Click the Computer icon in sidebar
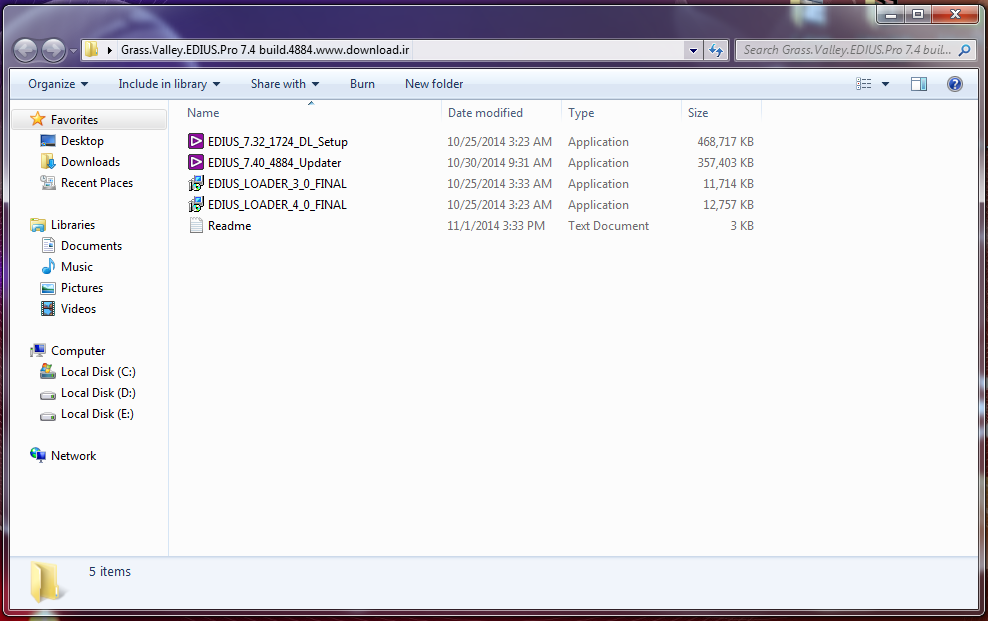Screen dimensions: 988x621 [x=38, y=350]
